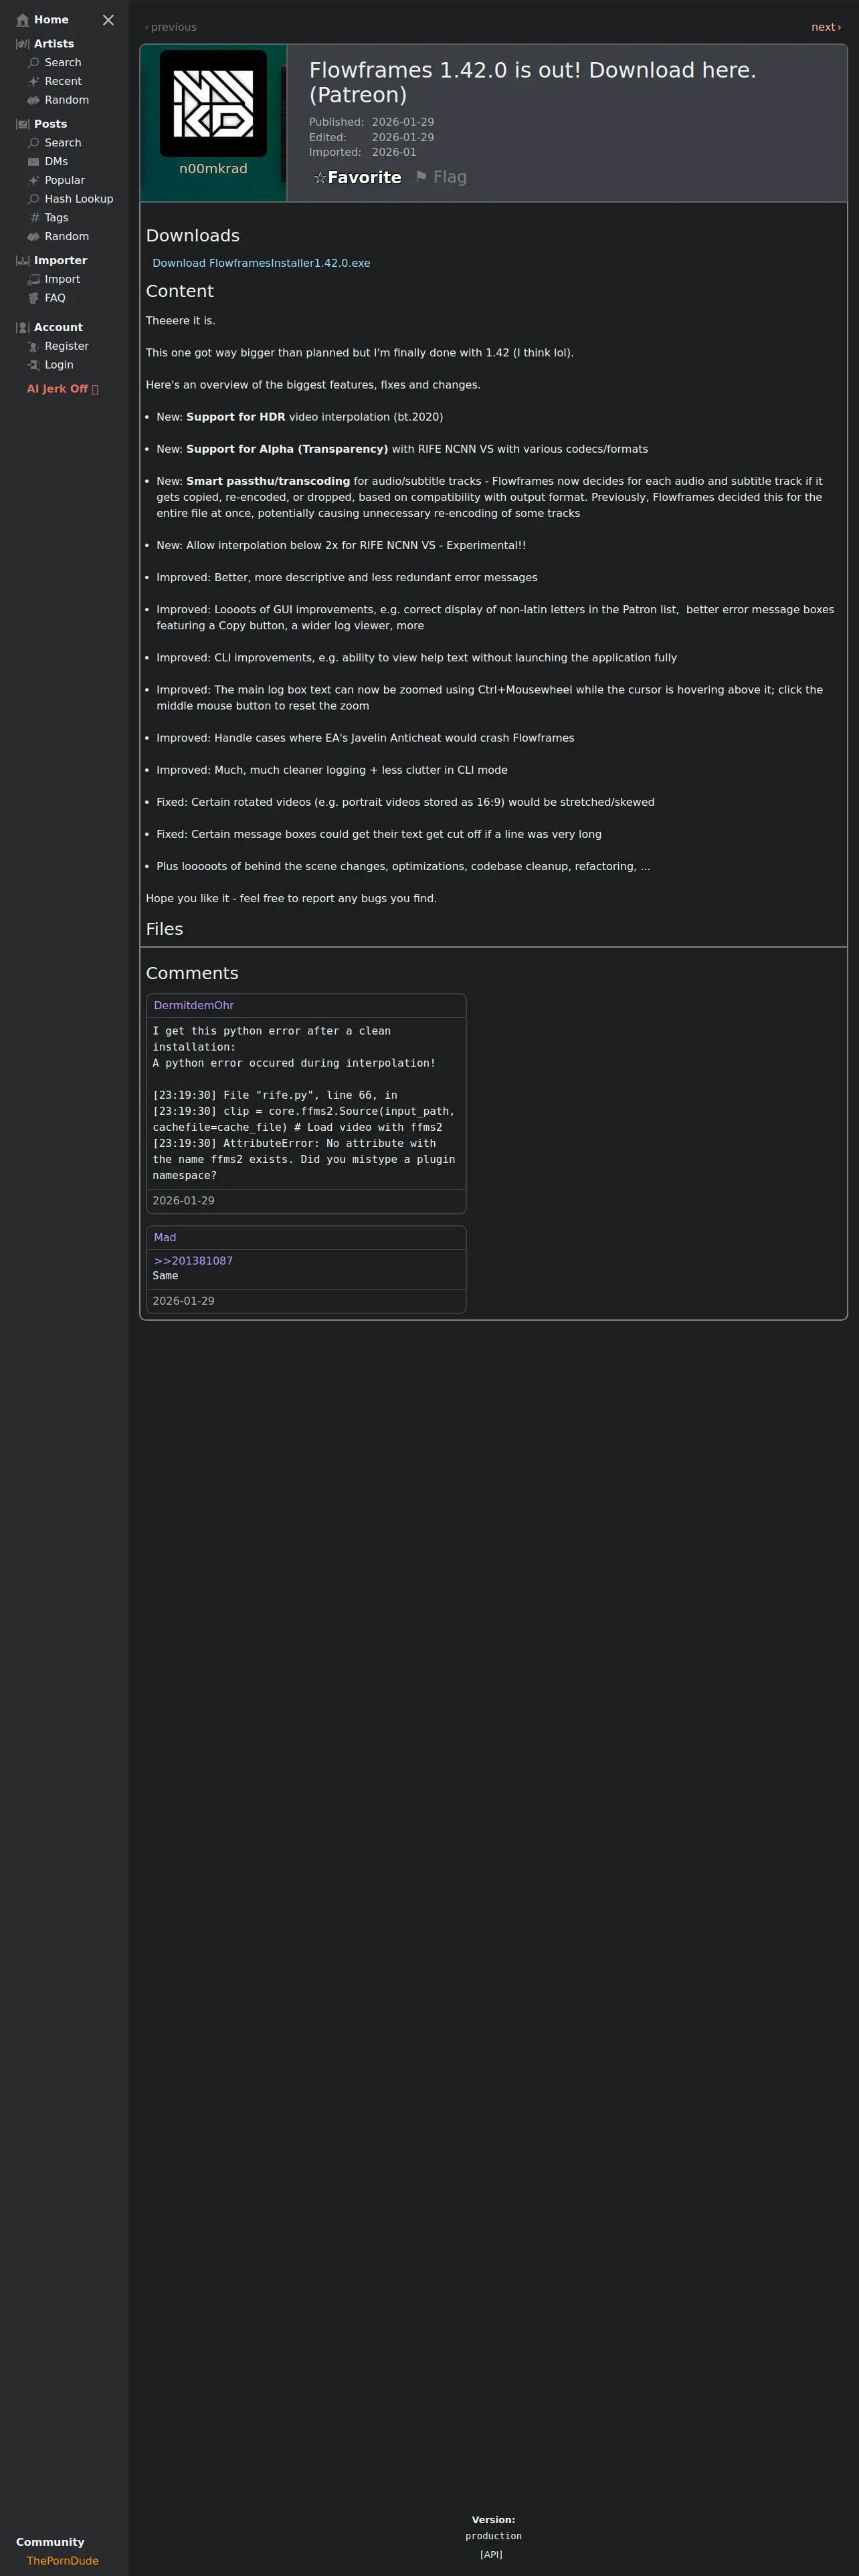Open commenter DermitdemOhr's name
859x2576 pixels.
[x=194, y=1006]
